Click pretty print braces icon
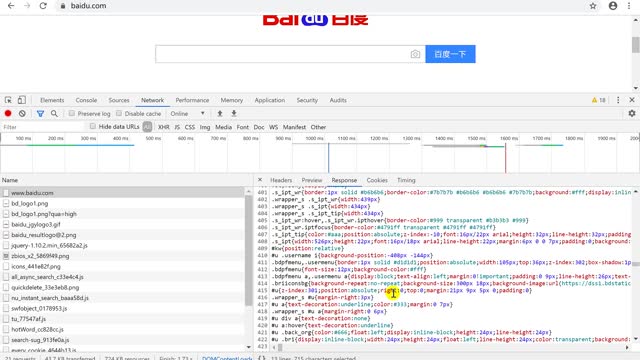This screenshot has width=640, height=360. [x=262, y=358]
